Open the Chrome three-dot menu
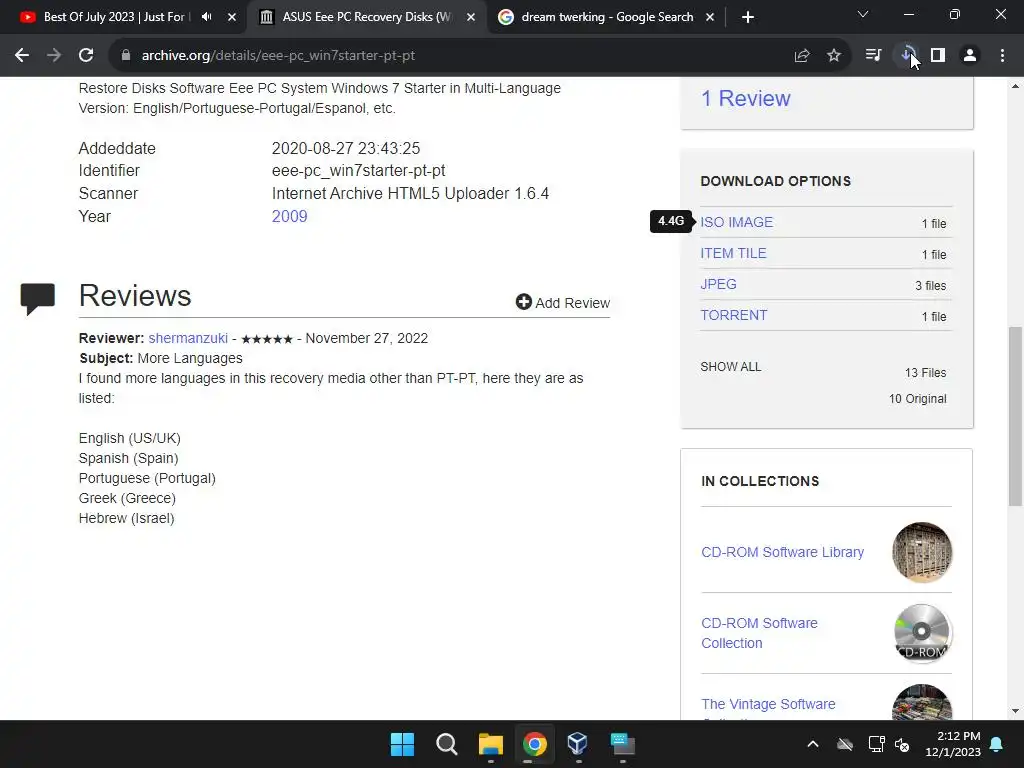The image size is (1024, 768). pyautogui.click(x=1002, y=56)
